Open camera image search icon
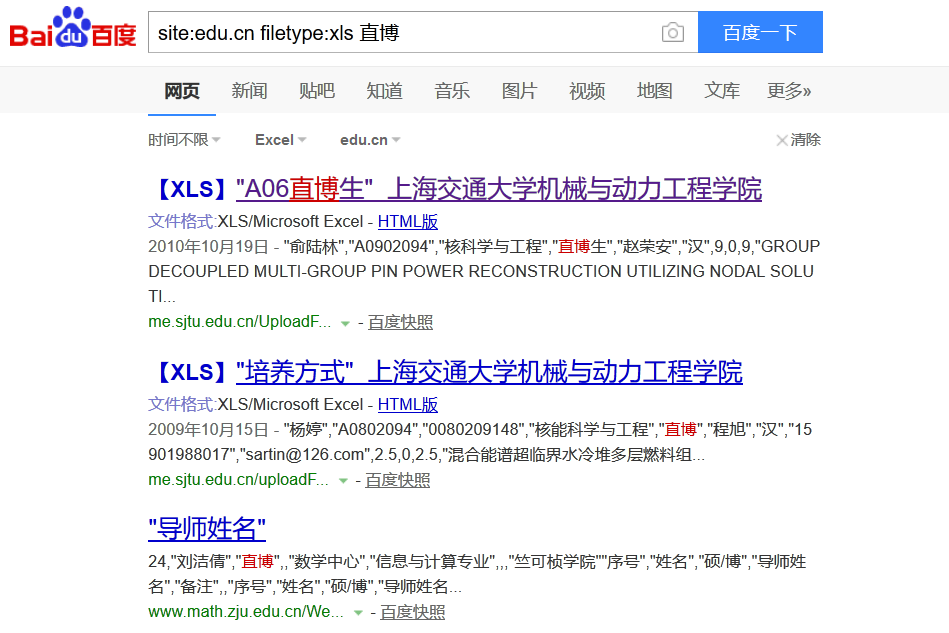949x633 pixels. pos(672,33)
